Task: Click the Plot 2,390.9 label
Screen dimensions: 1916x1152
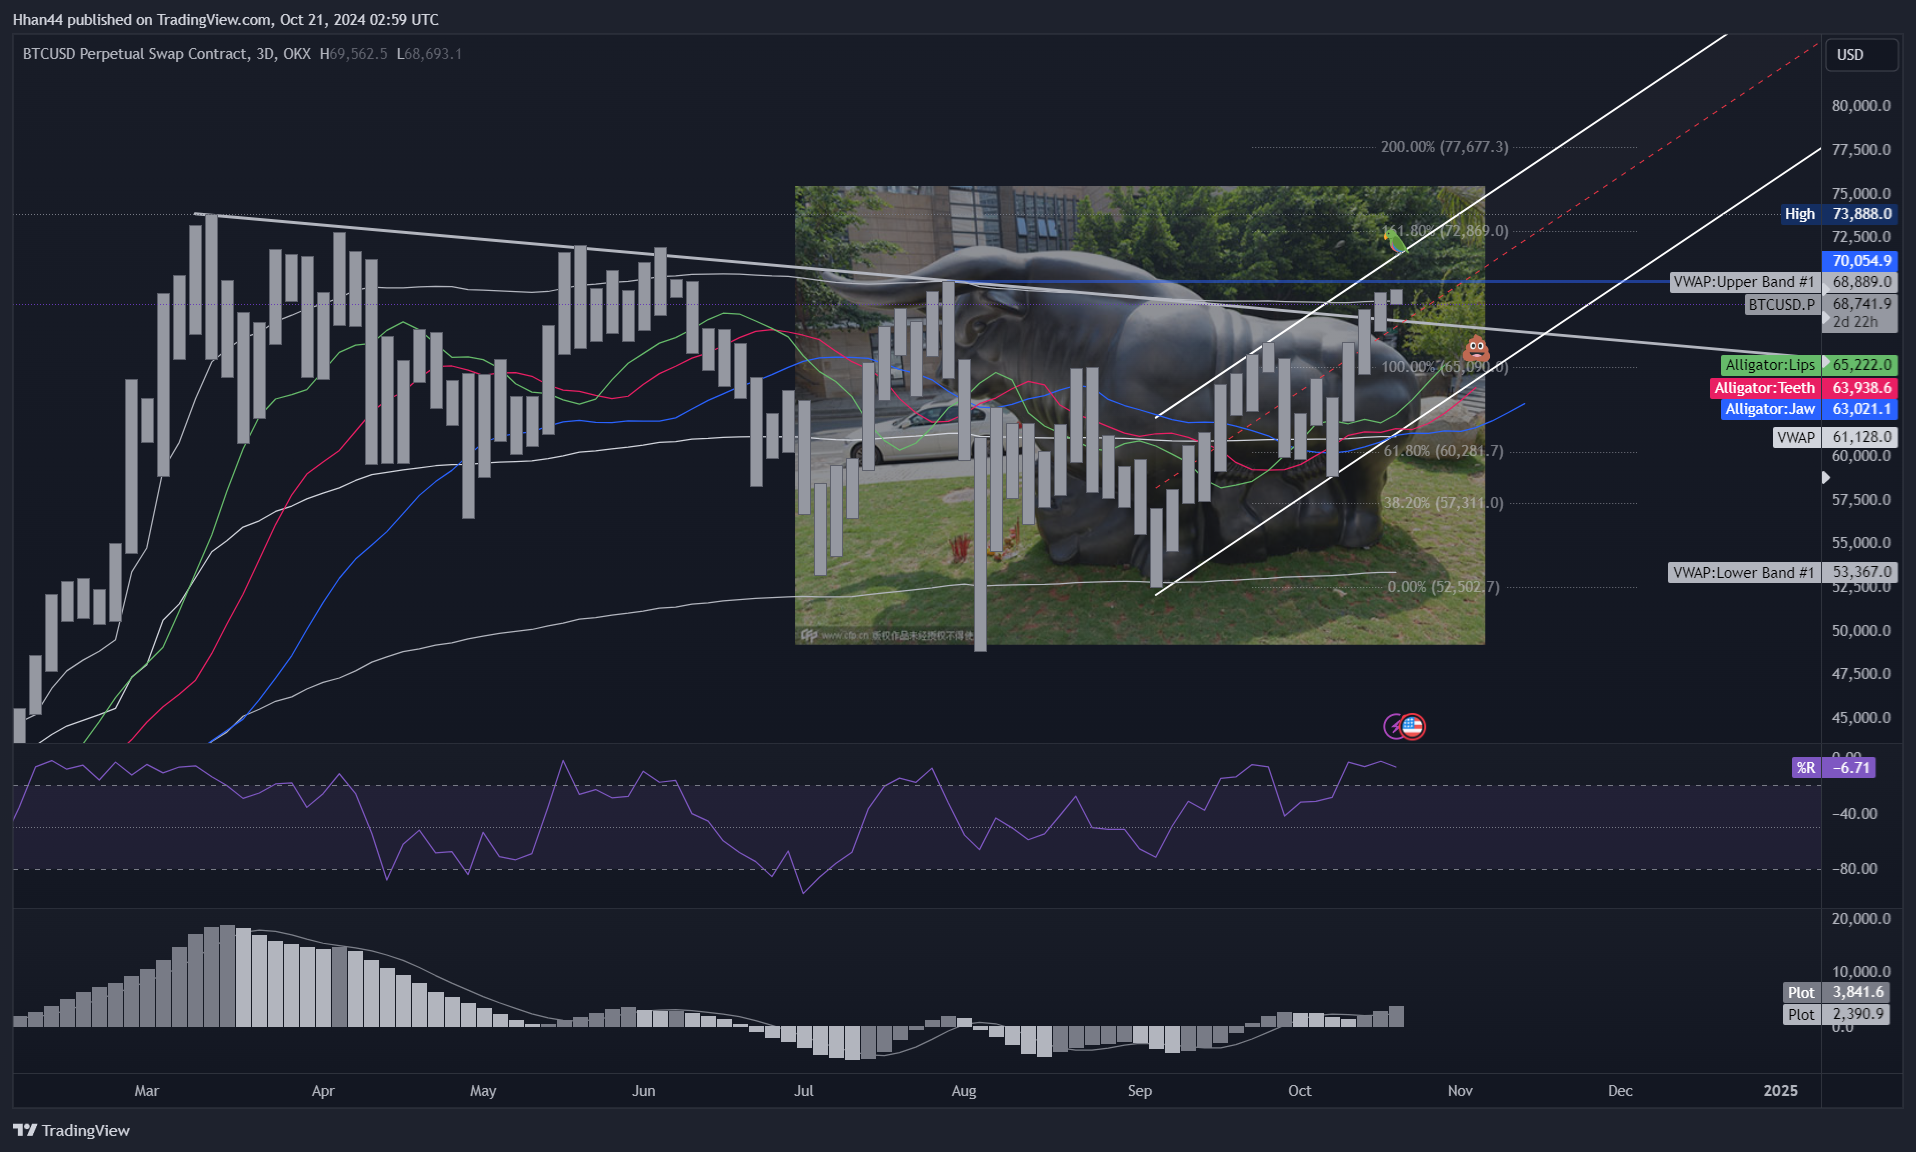Action: (x=1836, y=1014)
